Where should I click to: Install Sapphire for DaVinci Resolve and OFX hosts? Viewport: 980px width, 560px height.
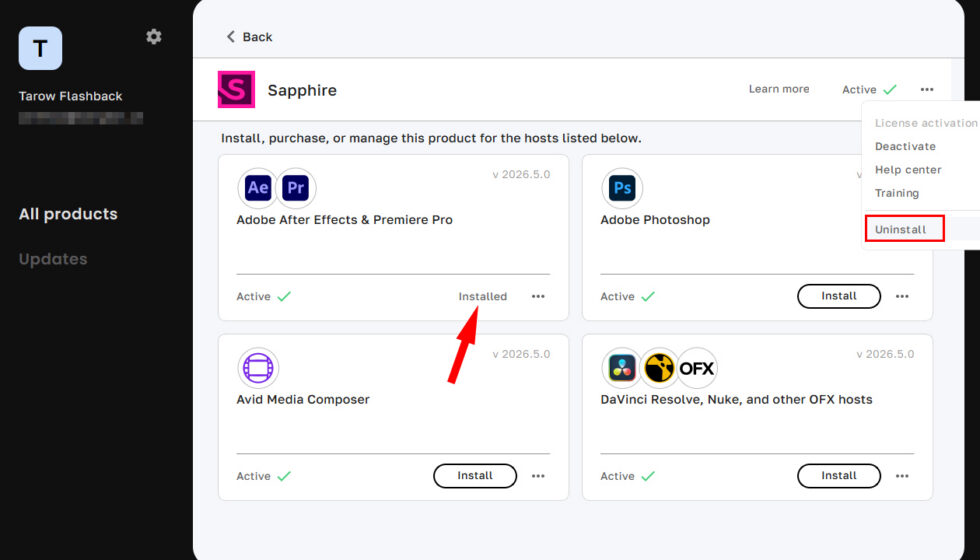(839, 476)
